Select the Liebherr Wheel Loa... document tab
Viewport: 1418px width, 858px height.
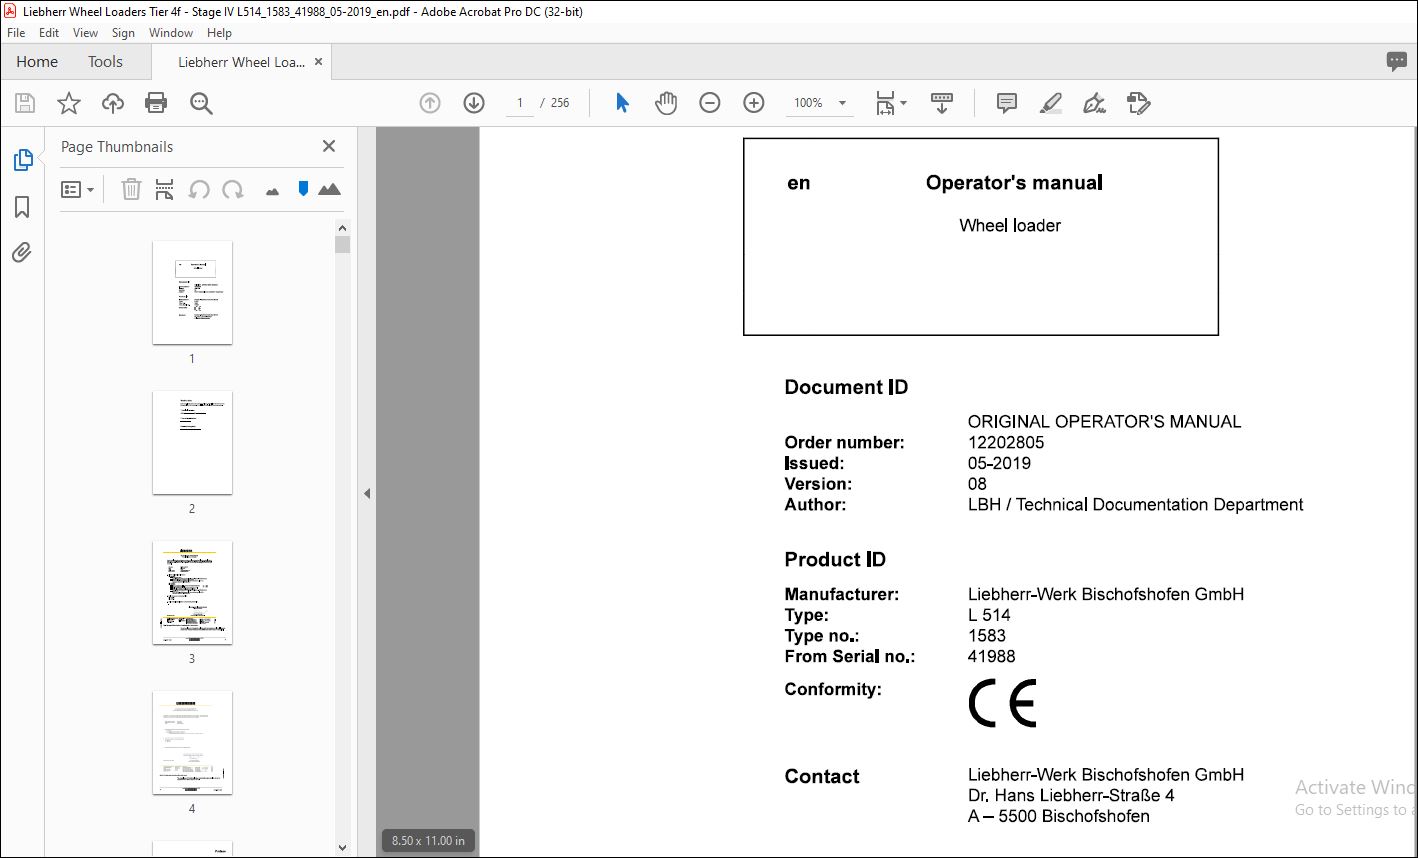tap(241, 62)
